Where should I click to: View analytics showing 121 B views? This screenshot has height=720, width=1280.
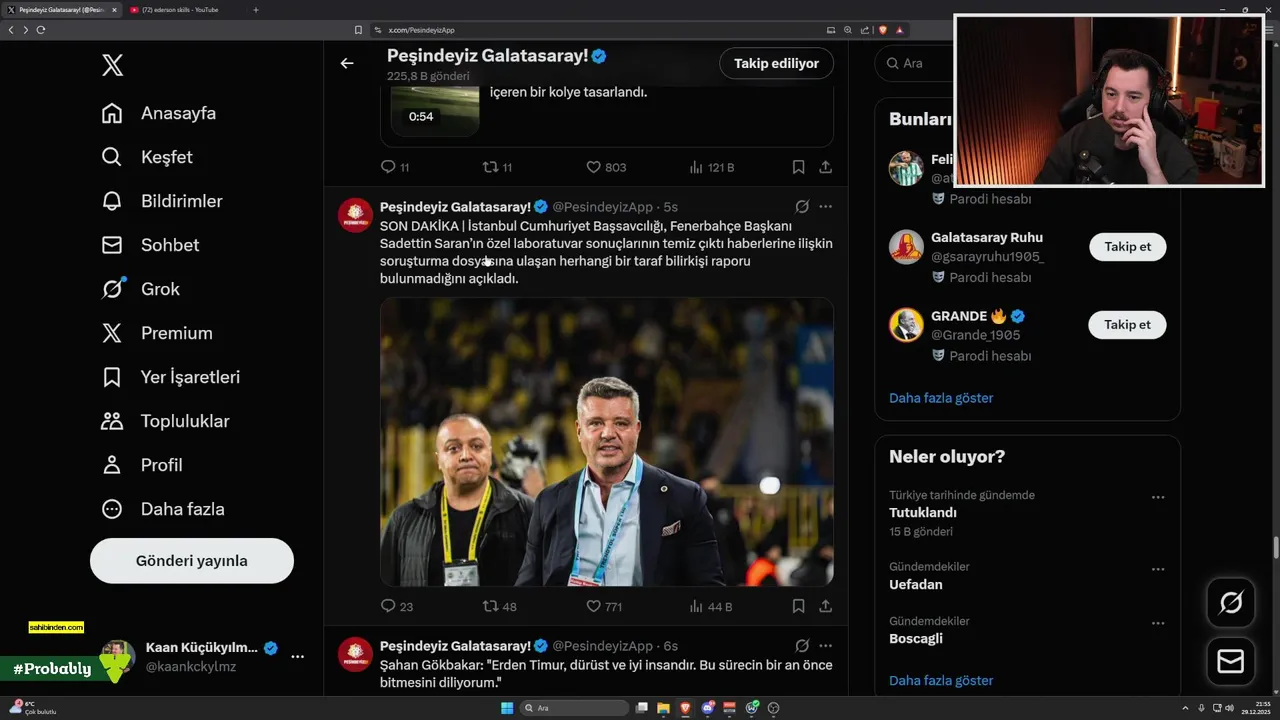(712, 167)
